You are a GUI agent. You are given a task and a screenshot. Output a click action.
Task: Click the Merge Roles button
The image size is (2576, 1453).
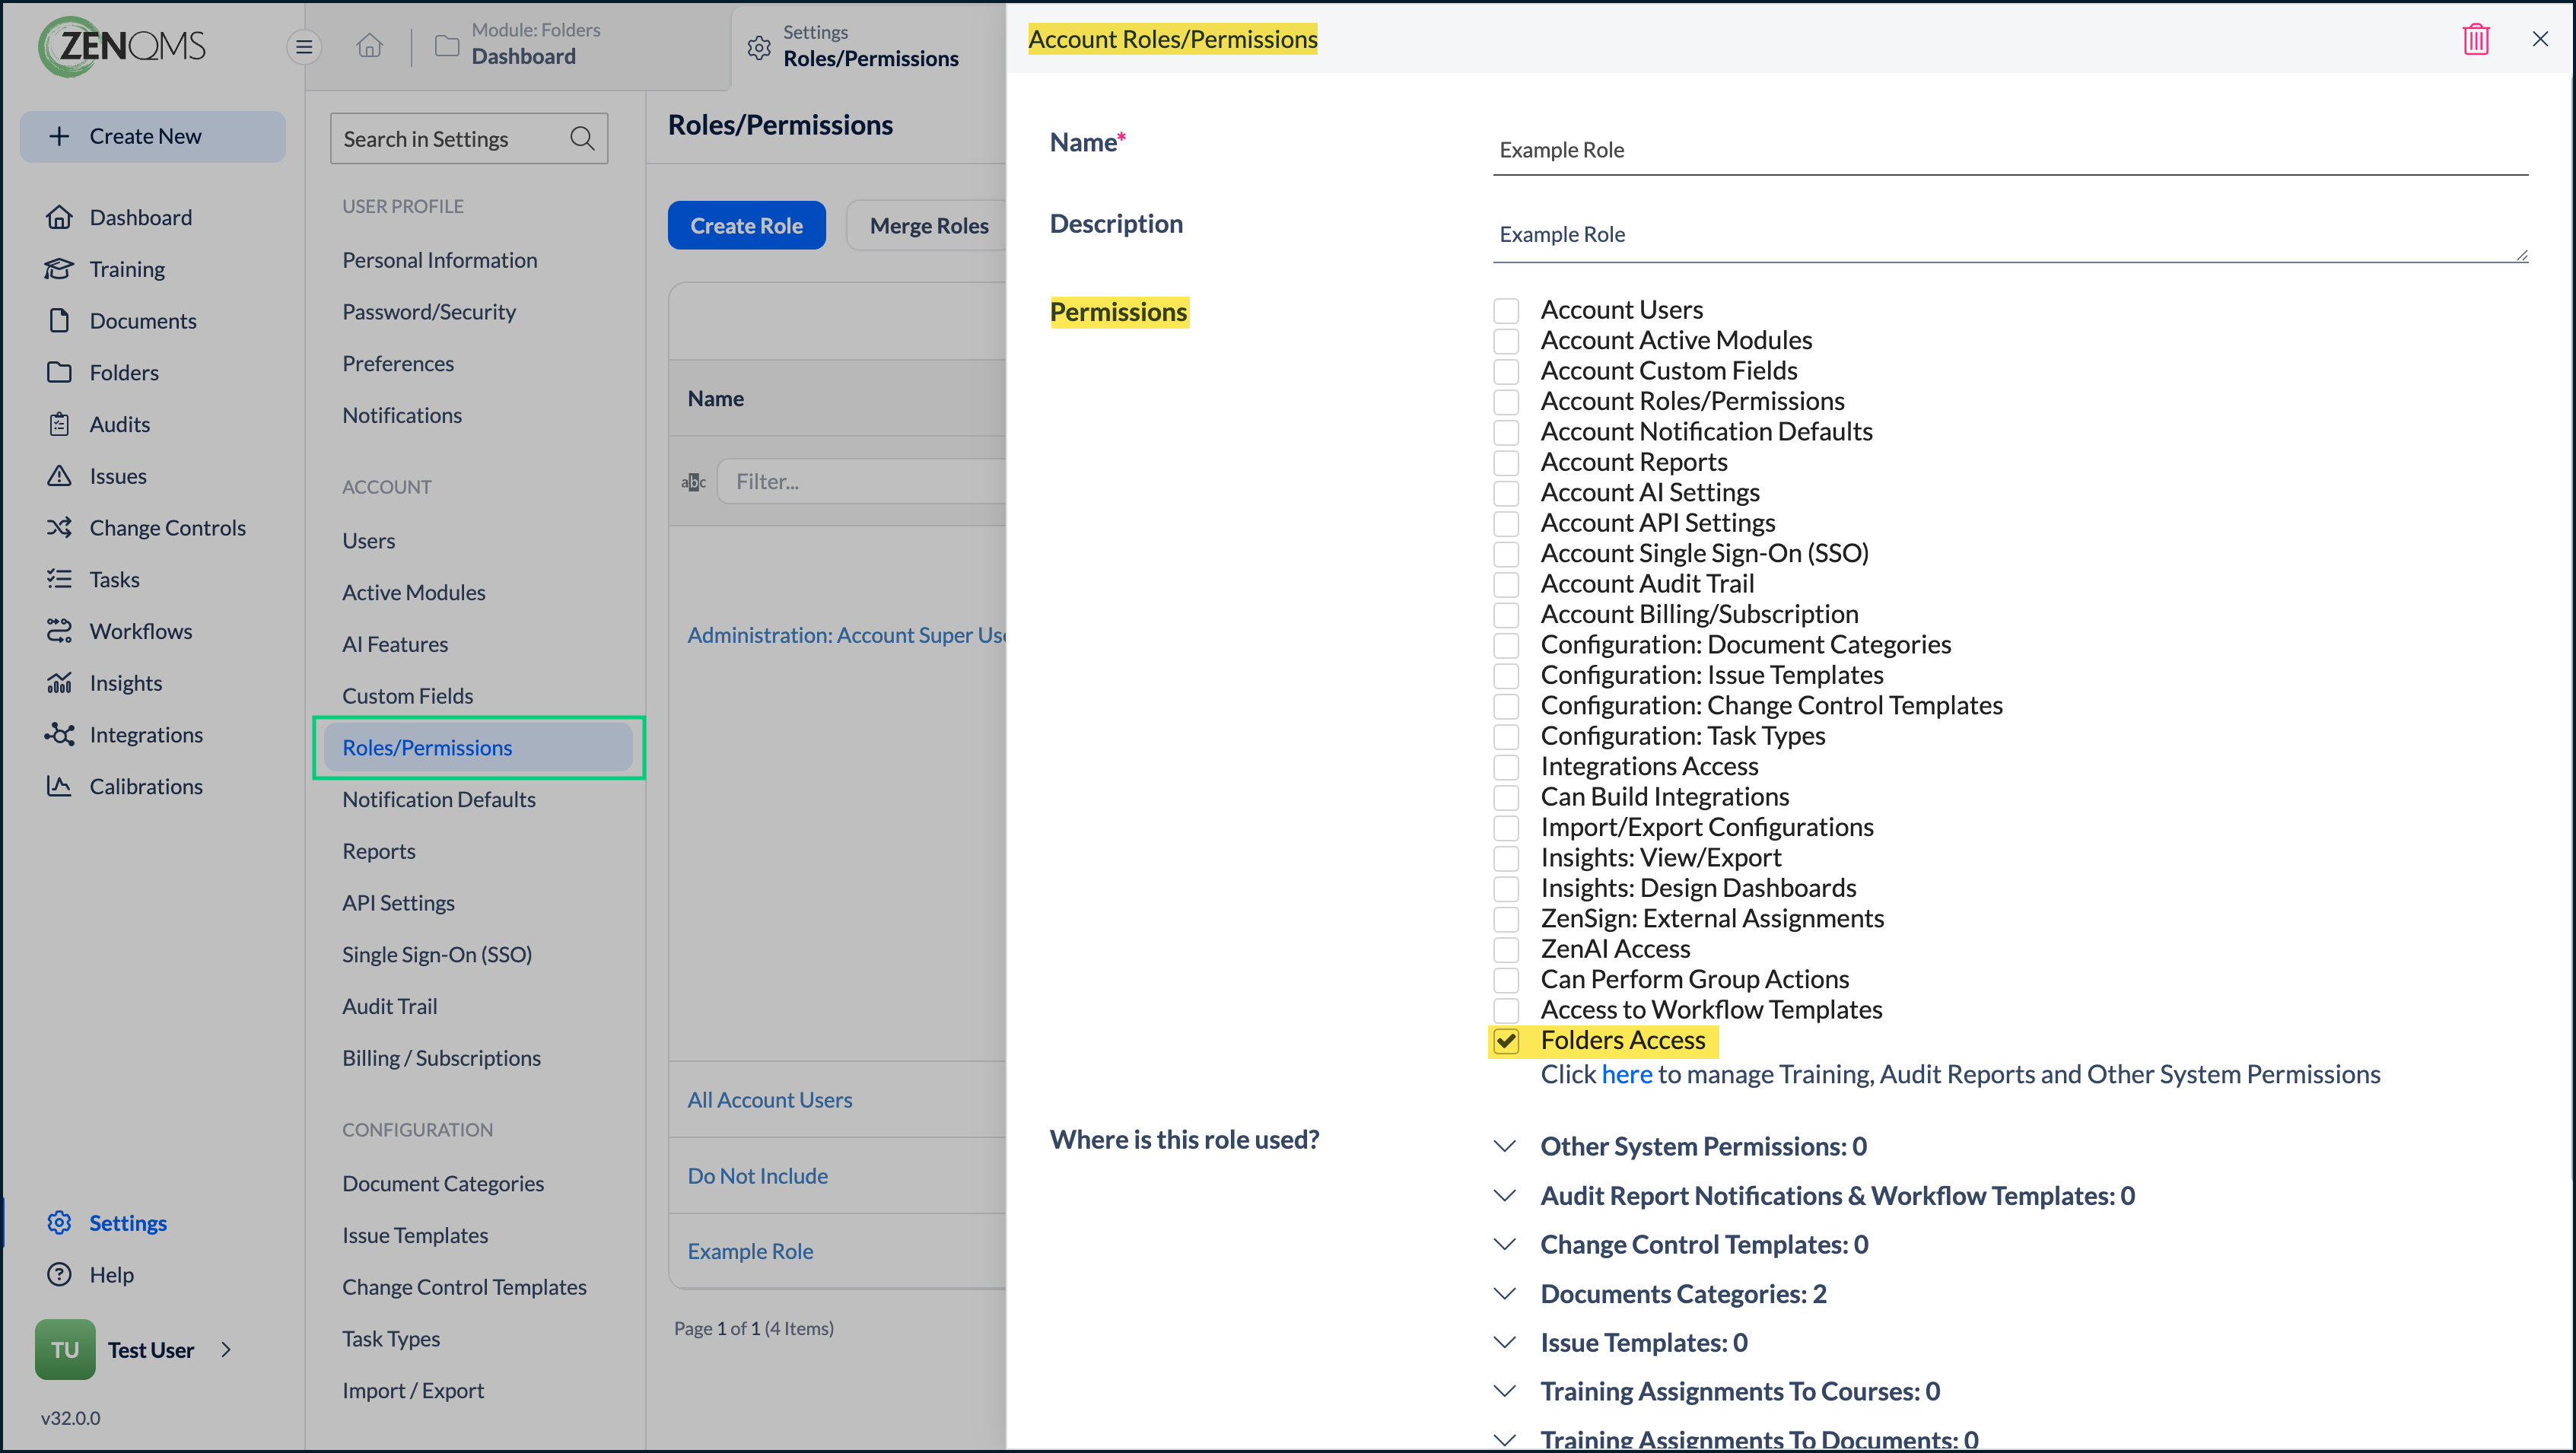tap(929, 225)
